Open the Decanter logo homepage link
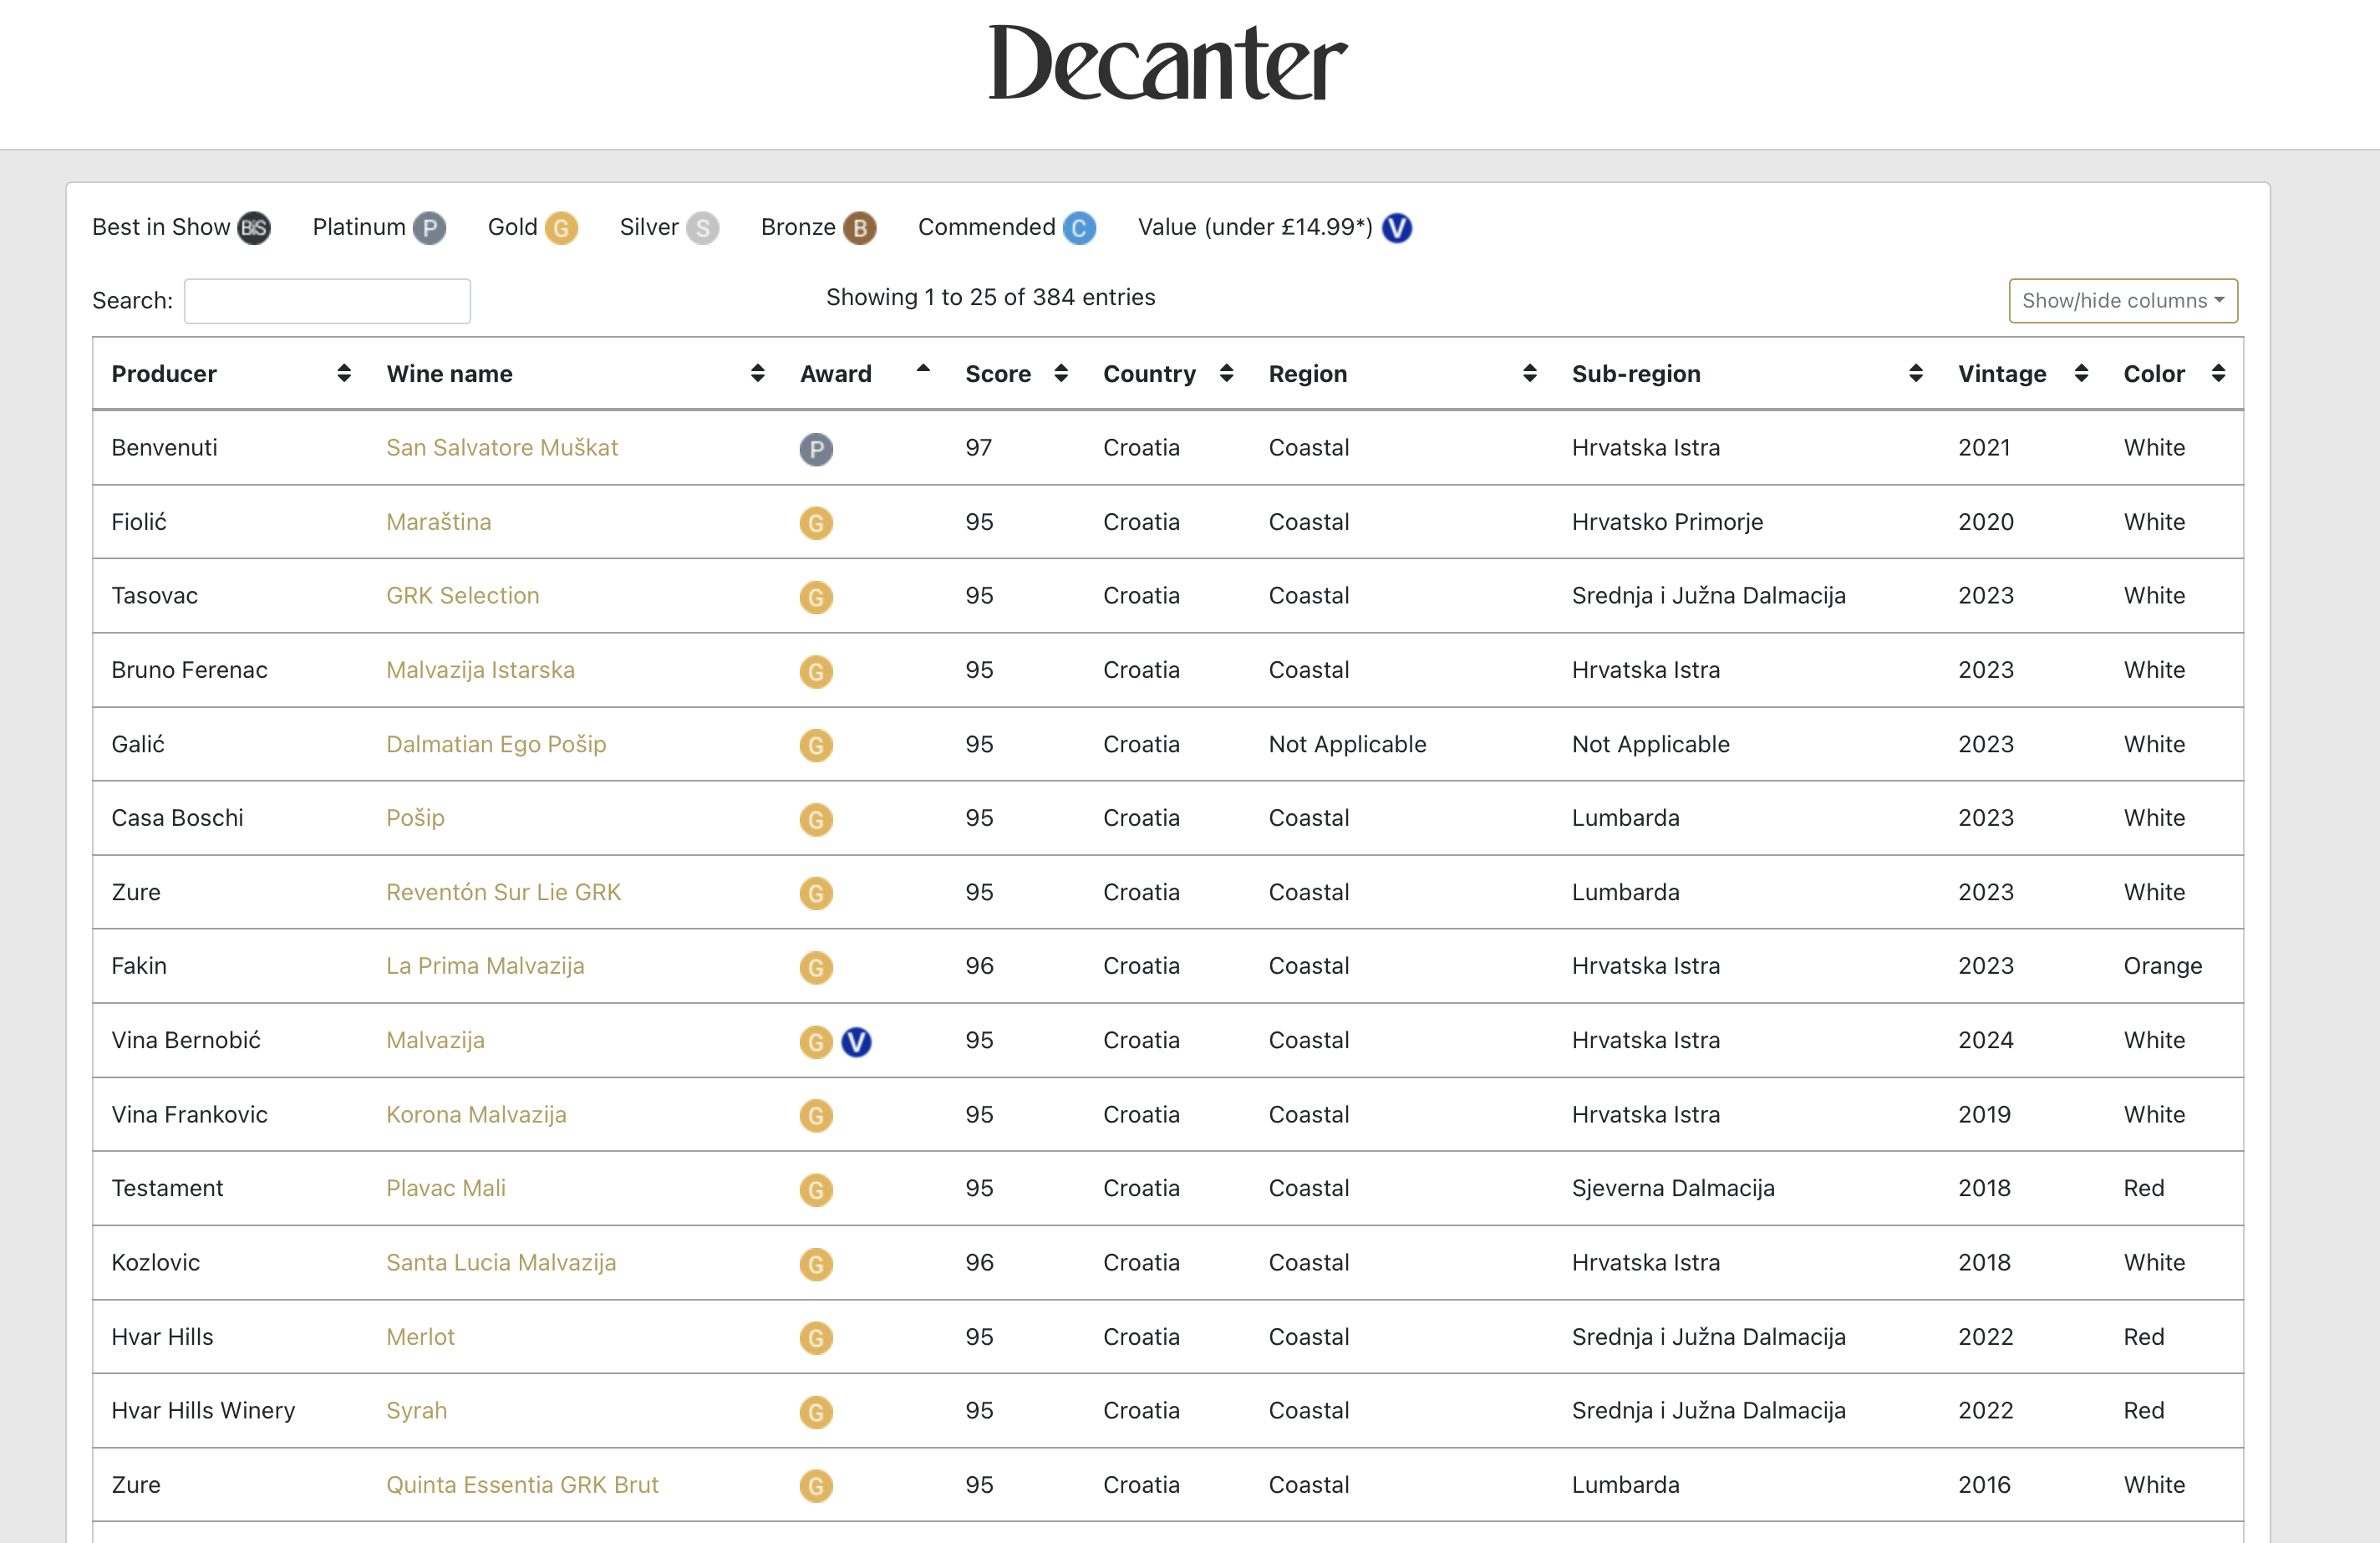Screen dimensions: 2380x1543 coord(1168,62)
